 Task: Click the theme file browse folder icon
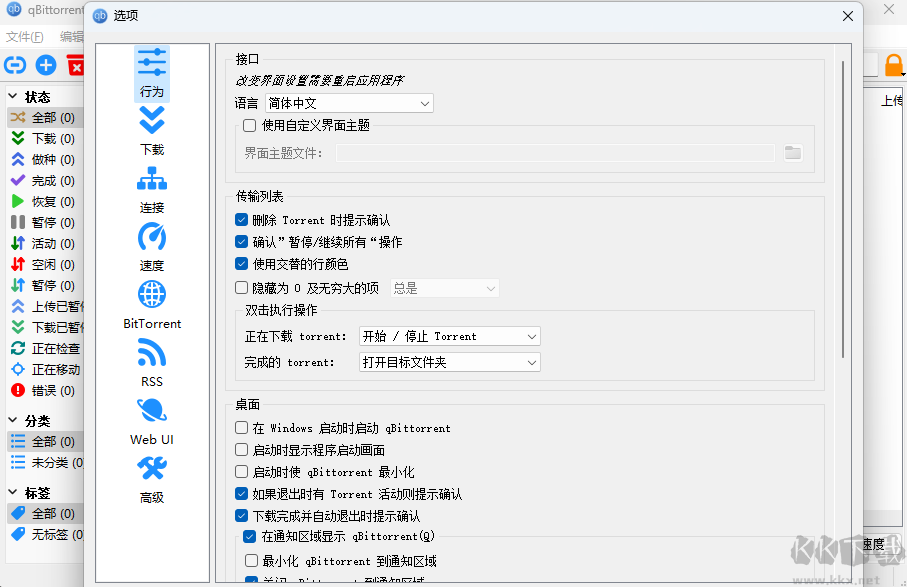793,153
